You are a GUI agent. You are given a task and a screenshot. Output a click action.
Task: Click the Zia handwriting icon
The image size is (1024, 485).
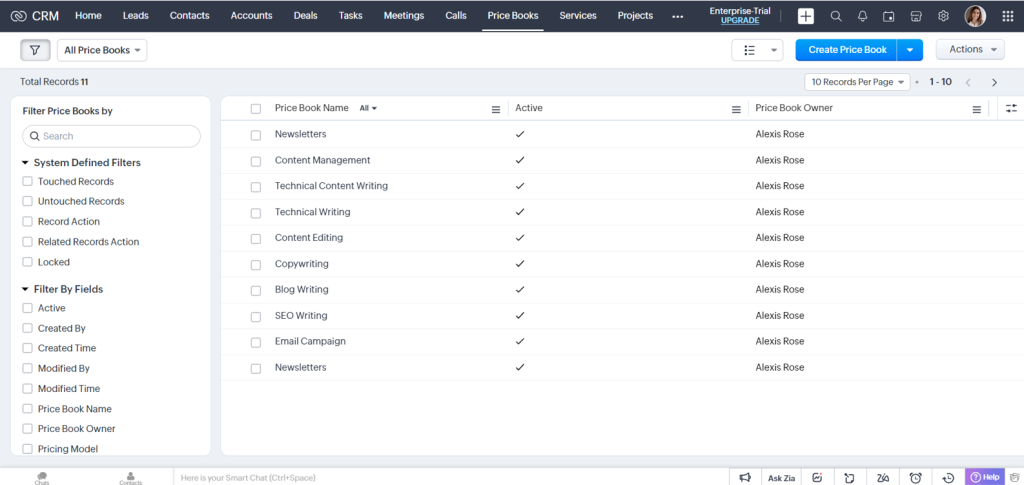(x=883, y=477)
